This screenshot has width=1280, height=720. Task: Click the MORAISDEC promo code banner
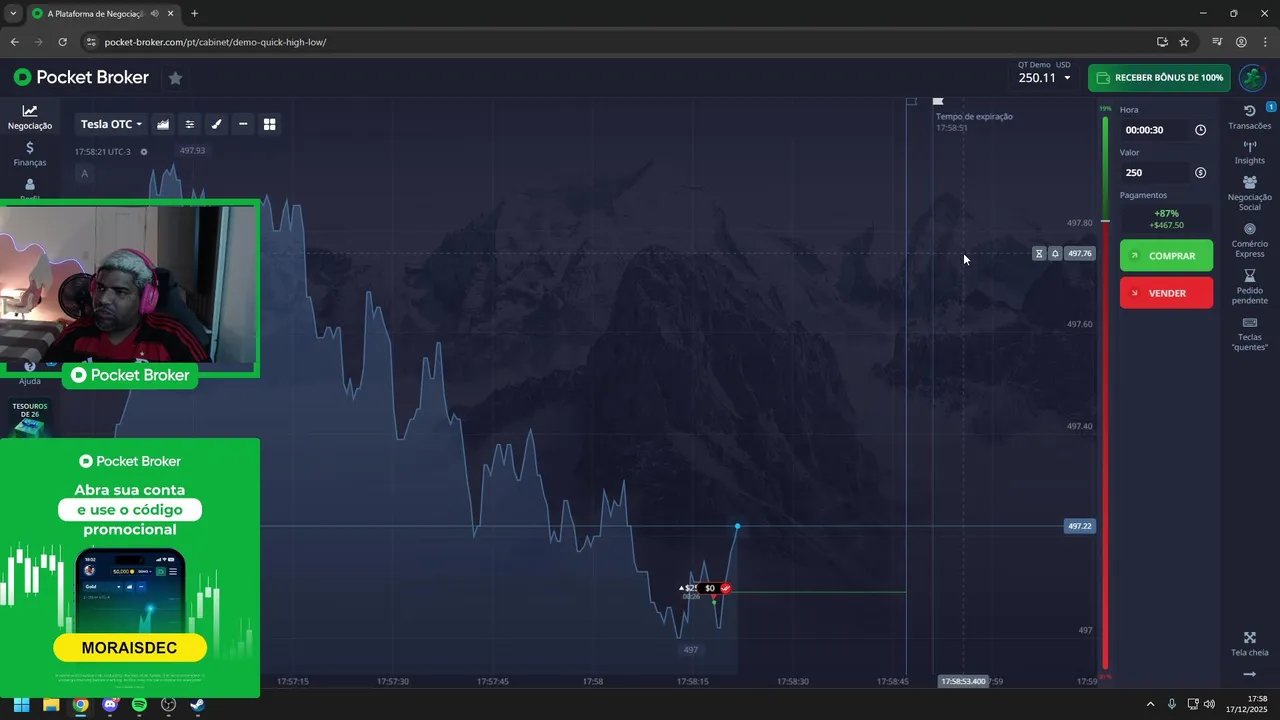130,648
